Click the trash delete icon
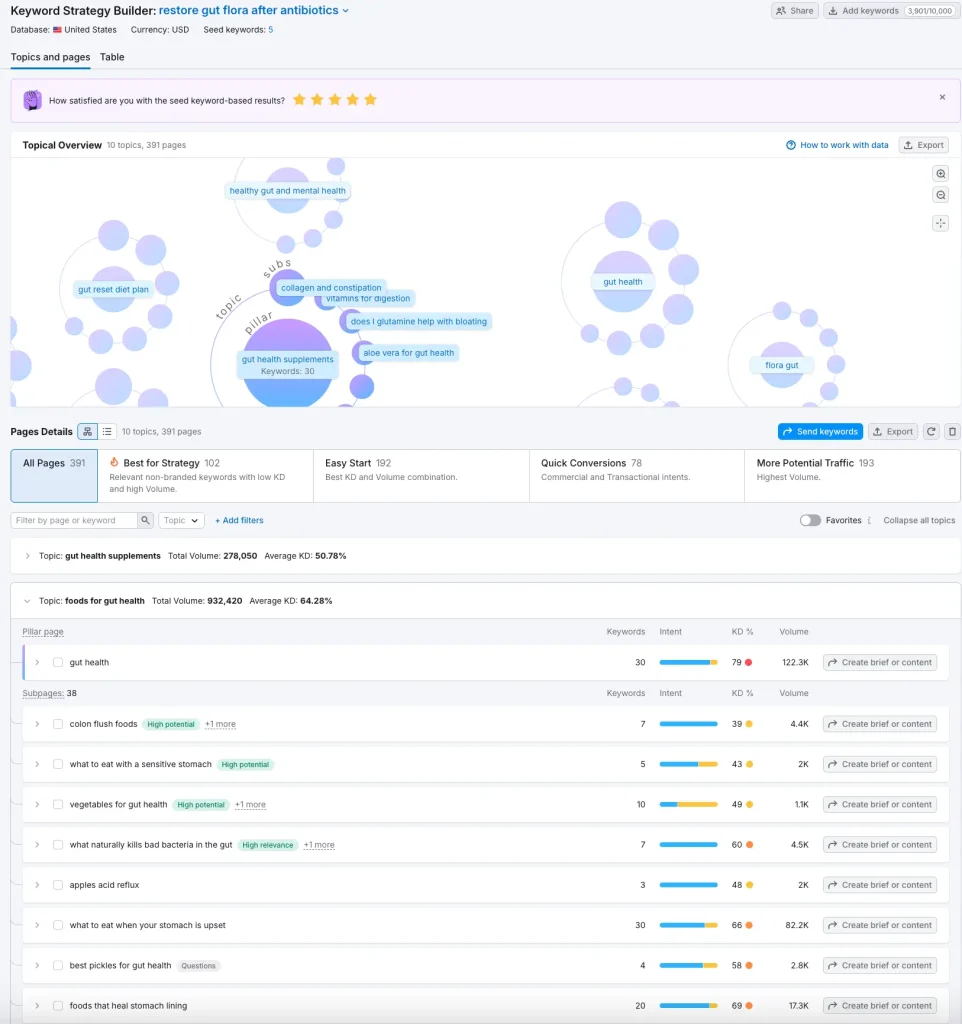 952,432
